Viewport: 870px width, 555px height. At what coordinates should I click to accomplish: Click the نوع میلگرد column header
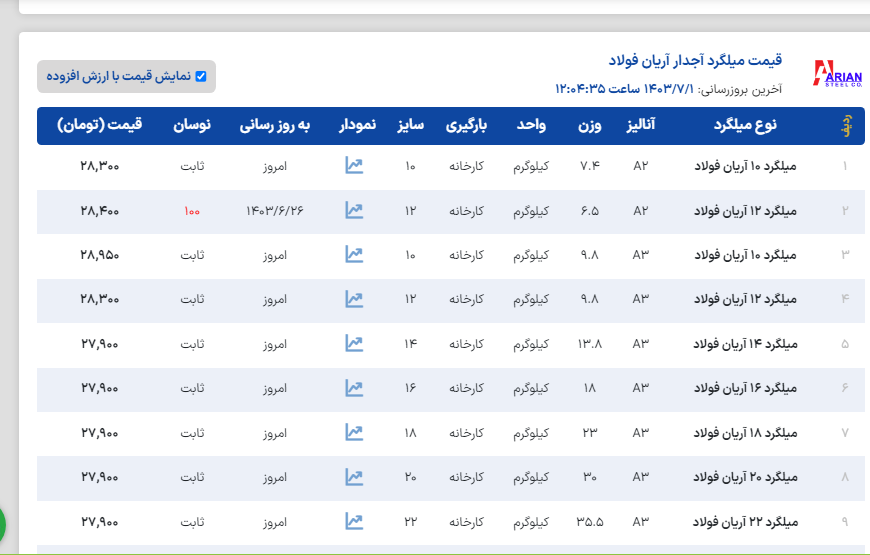[x=745, y=125]
